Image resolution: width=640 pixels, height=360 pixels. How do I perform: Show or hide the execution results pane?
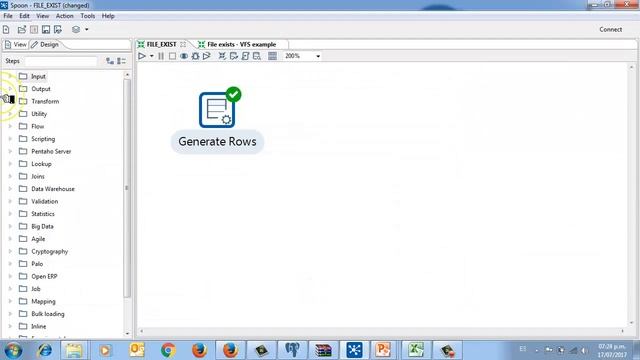273,56
